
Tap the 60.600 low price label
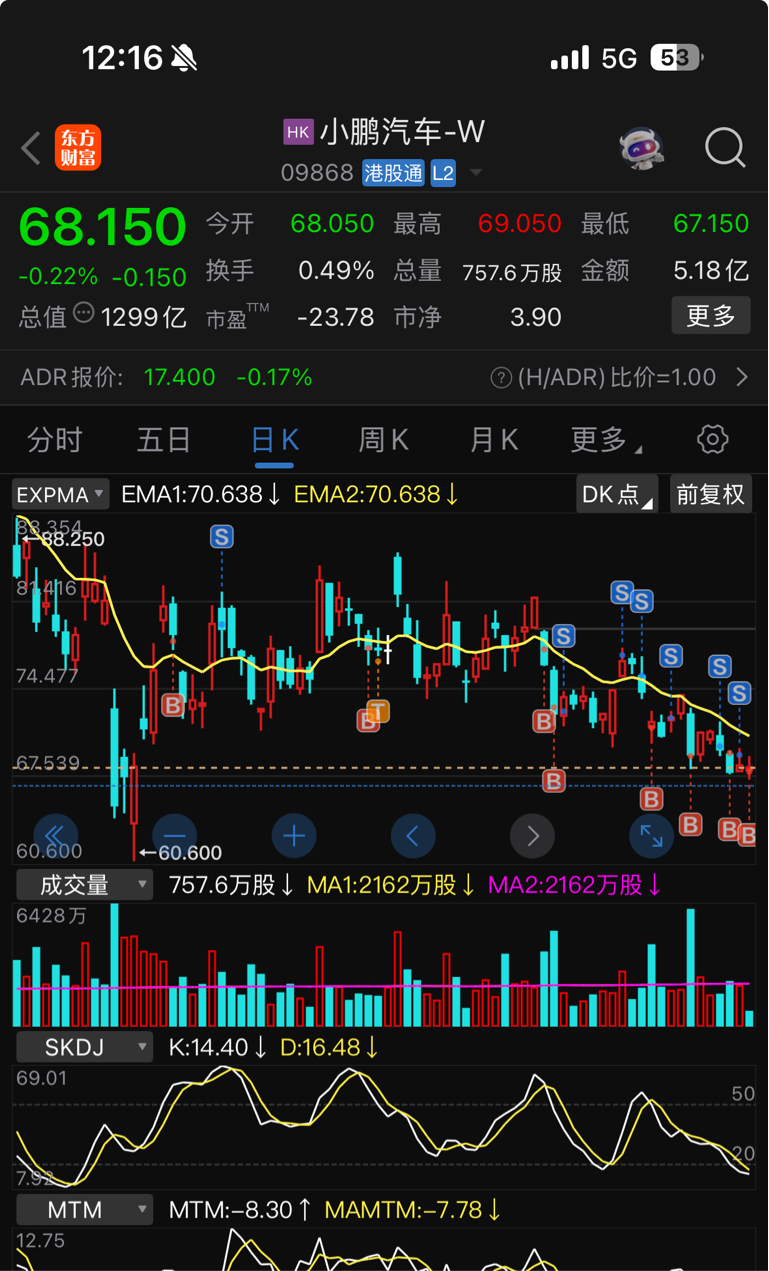190,853
